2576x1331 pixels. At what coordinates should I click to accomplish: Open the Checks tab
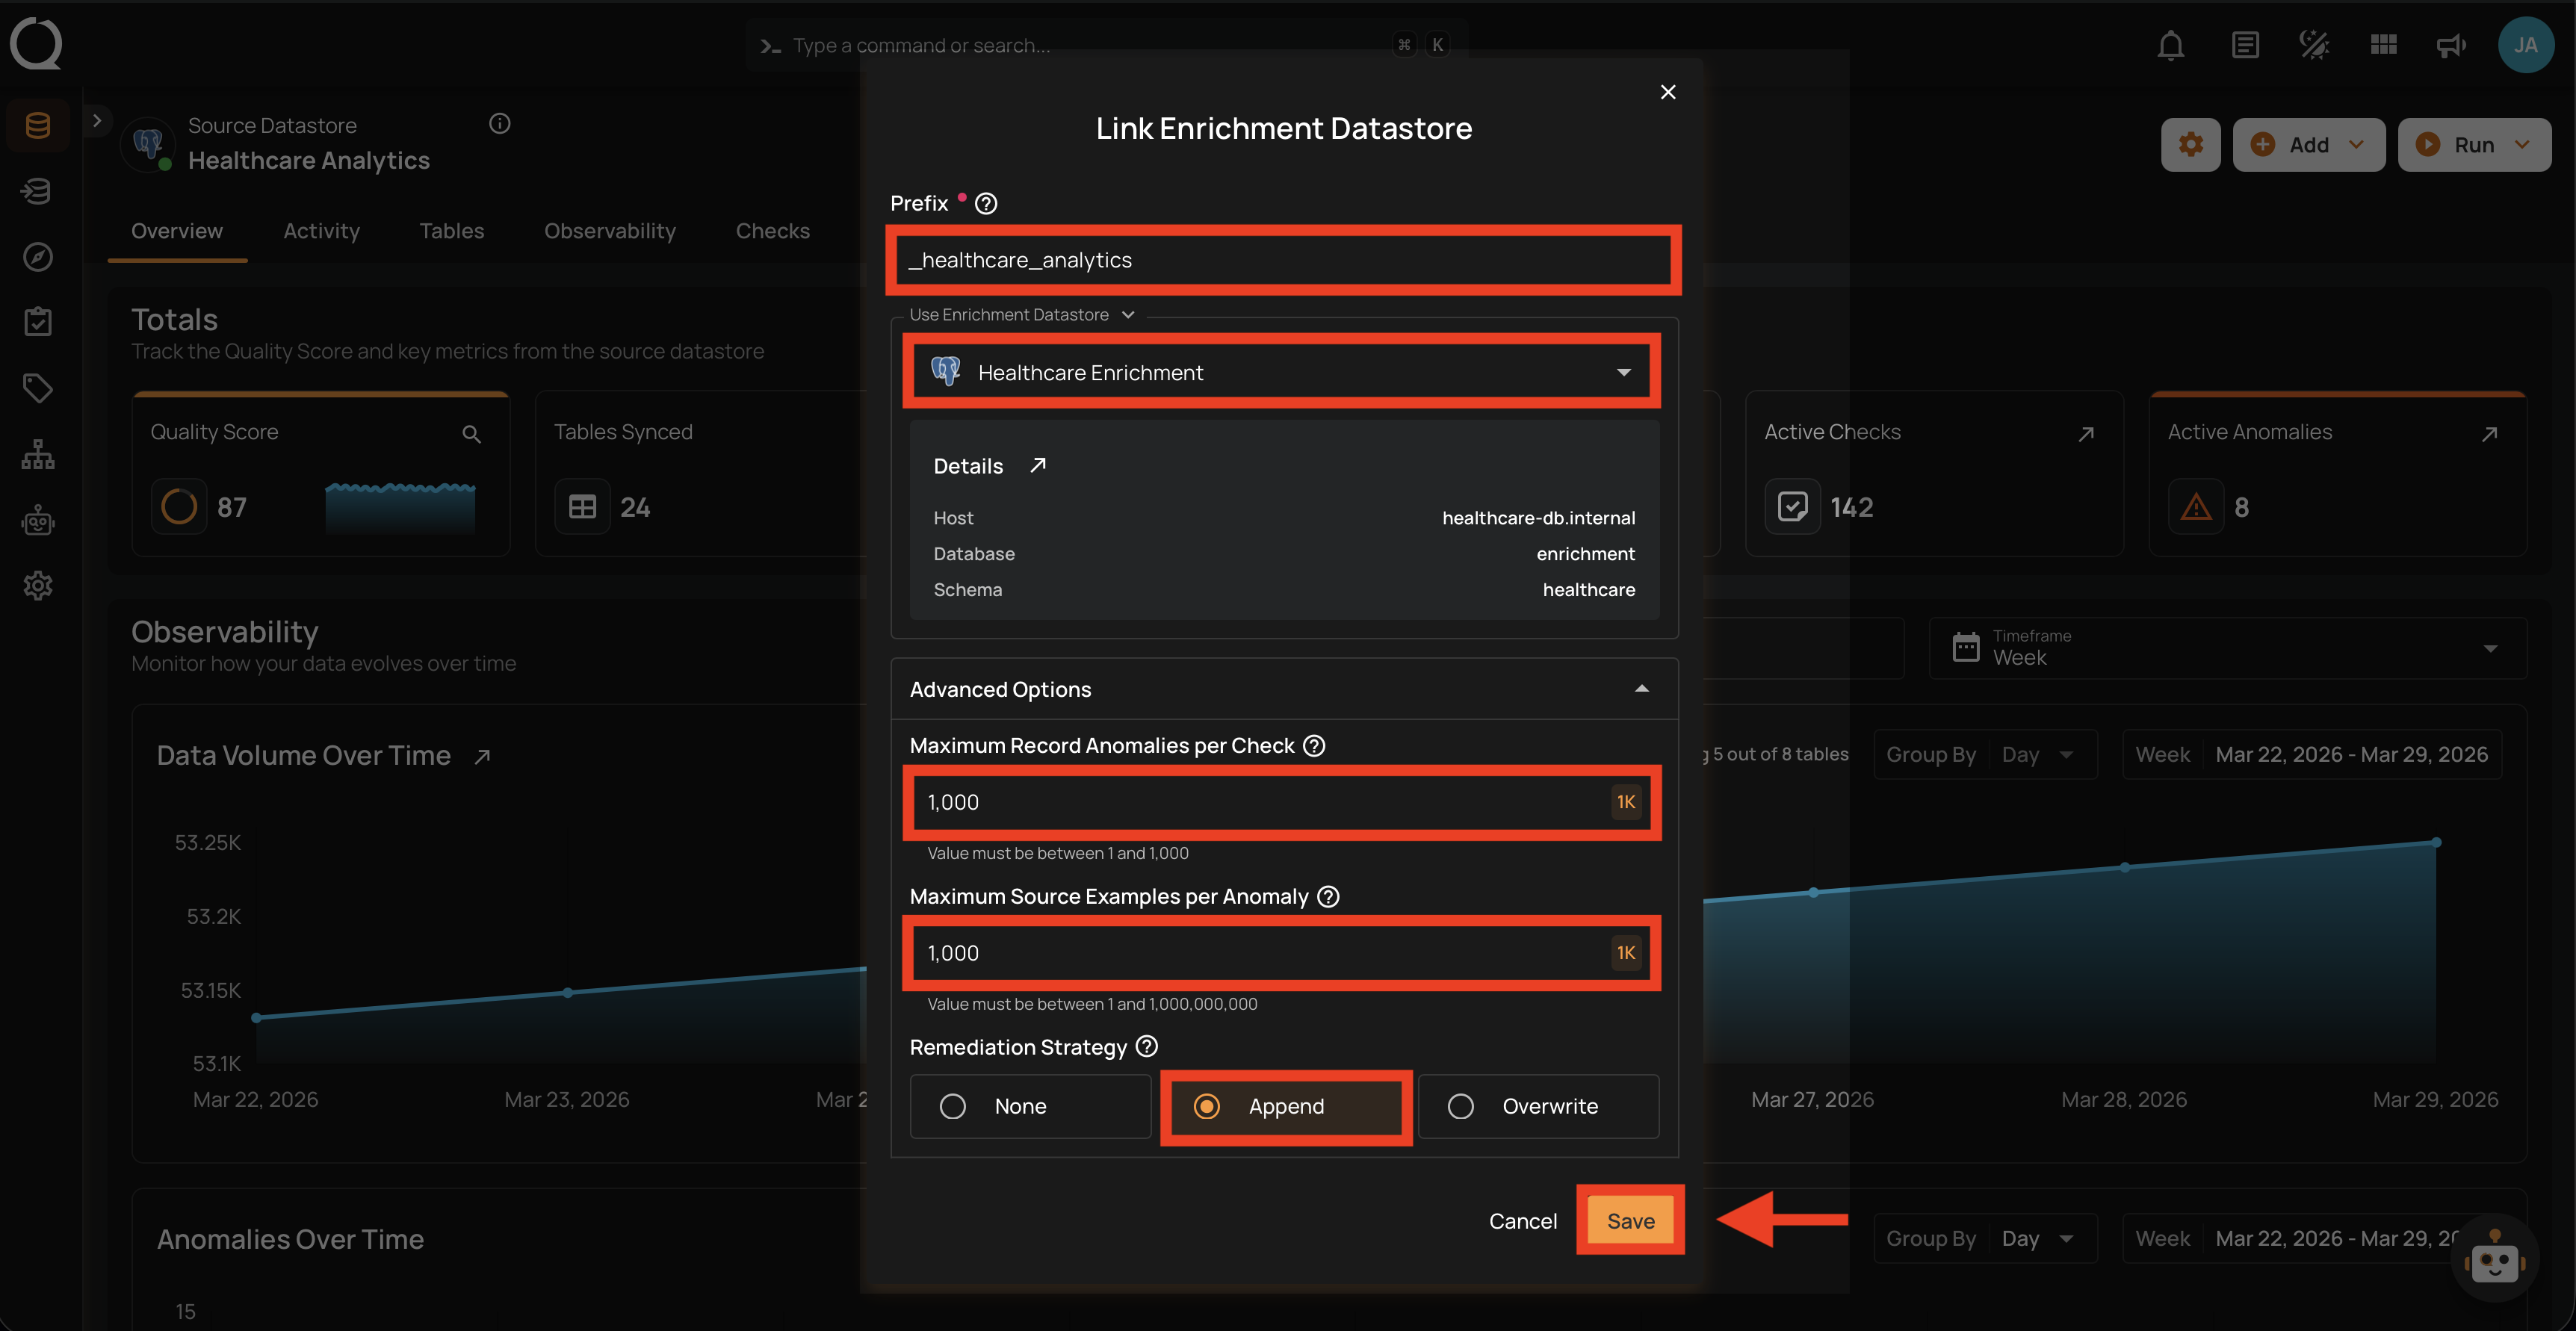(772, 230)
